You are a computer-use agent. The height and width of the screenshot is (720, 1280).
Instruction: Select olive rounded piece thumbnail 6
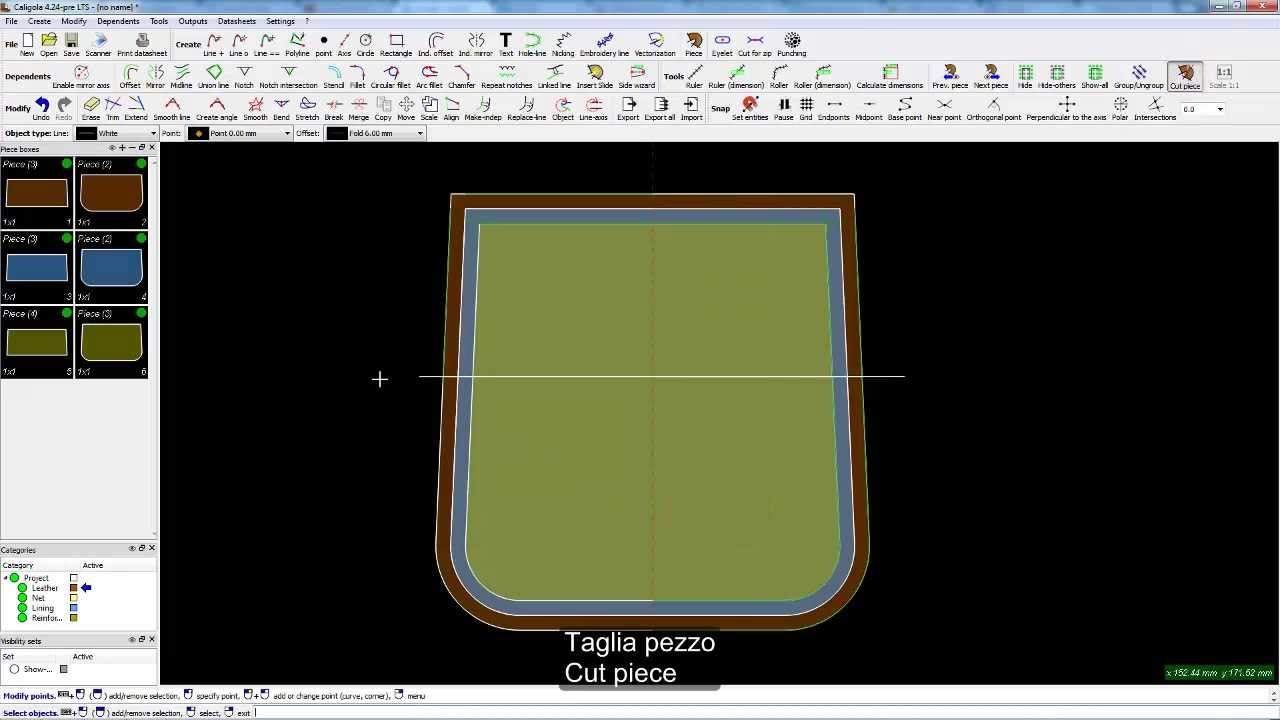(x=111, y=342)
